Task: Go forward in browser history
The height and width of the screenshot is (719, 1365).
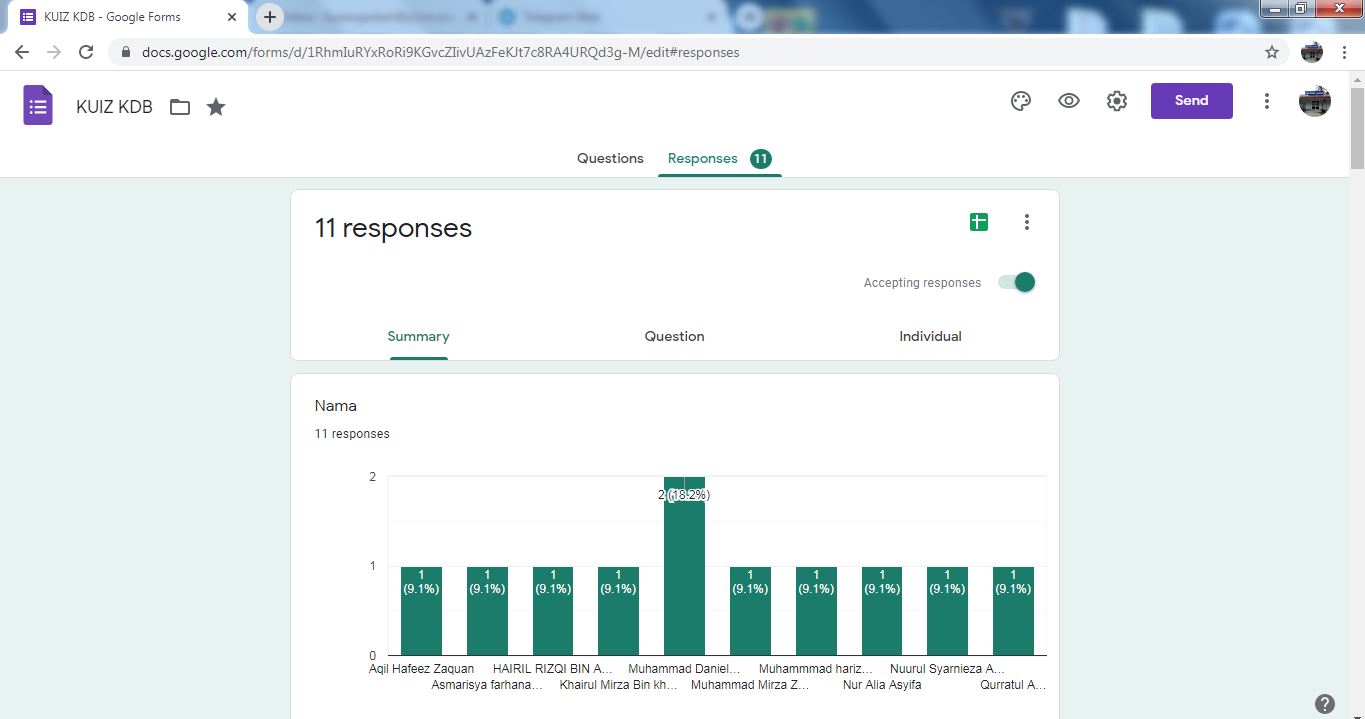Action: coord(54,52)
